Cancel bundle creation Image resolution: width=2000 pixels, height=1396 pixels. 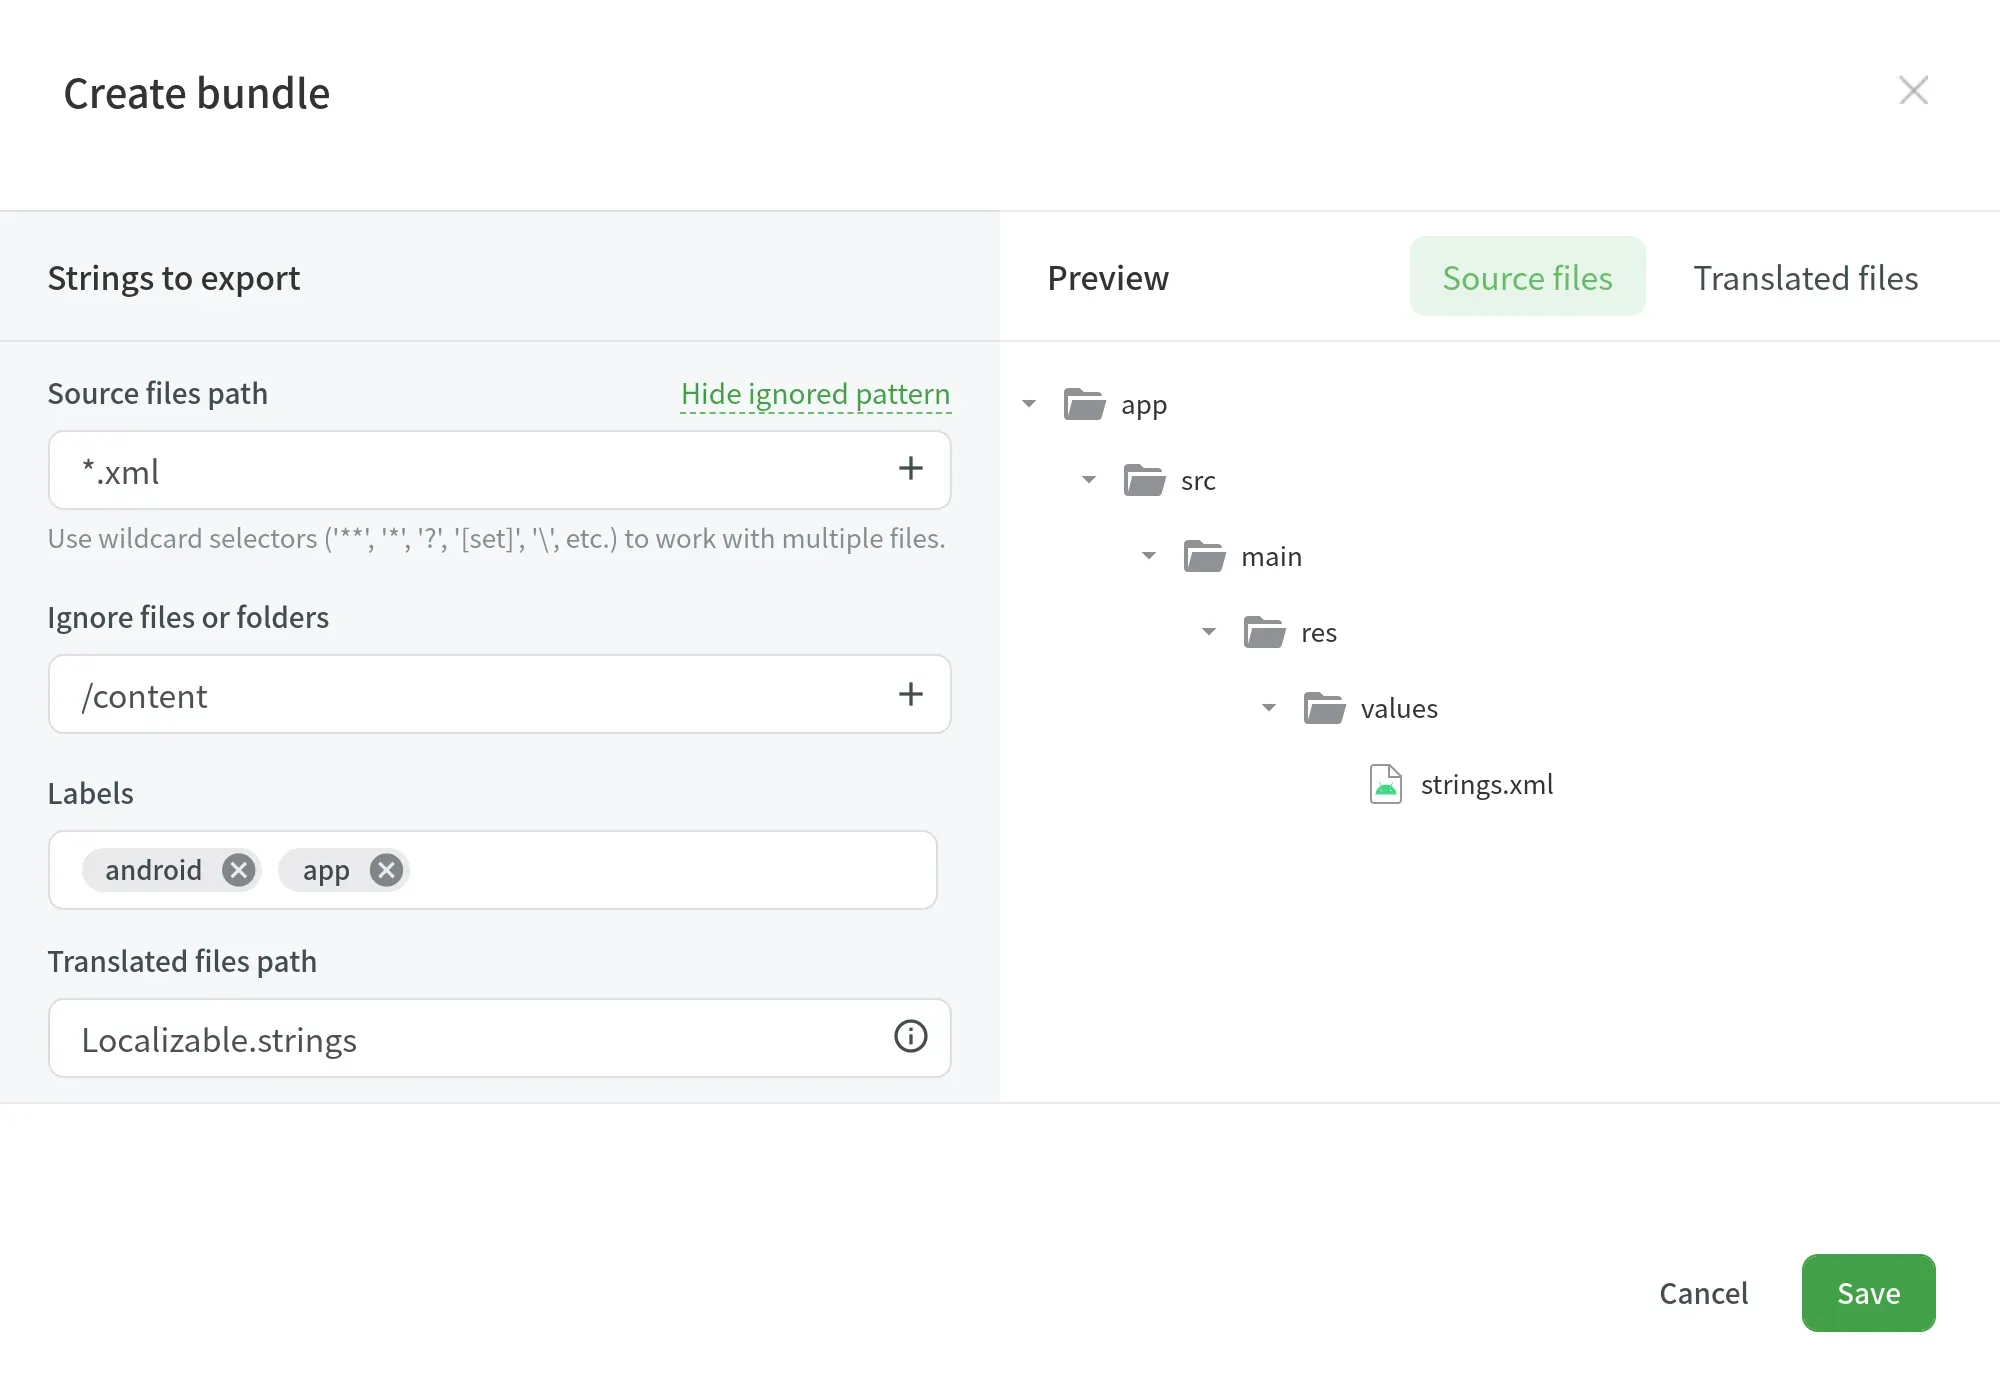(1703, 1292)
